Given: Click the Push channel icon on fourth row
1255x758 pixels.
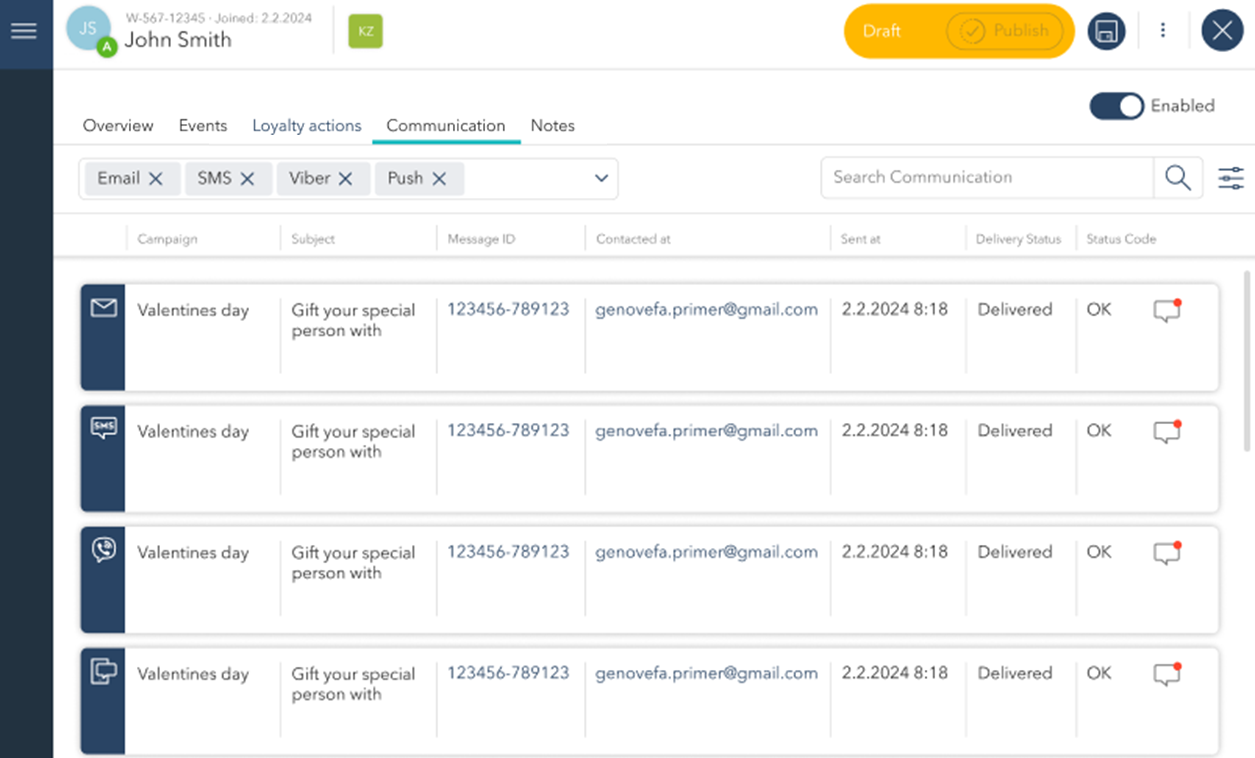Looking at the screenshot, I should coord(103,672).
